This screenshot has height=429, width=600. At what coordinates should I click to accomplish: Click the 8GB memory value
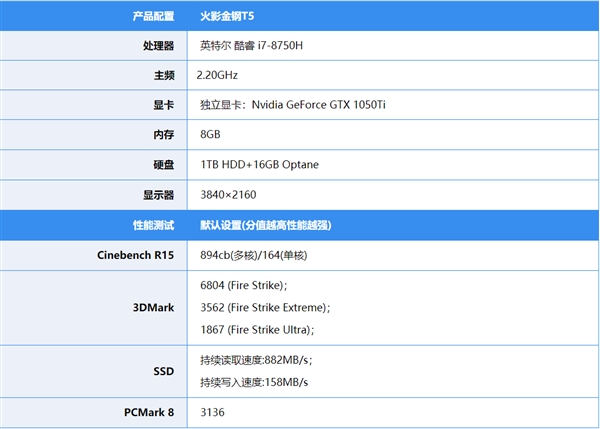tap(210, 134)
